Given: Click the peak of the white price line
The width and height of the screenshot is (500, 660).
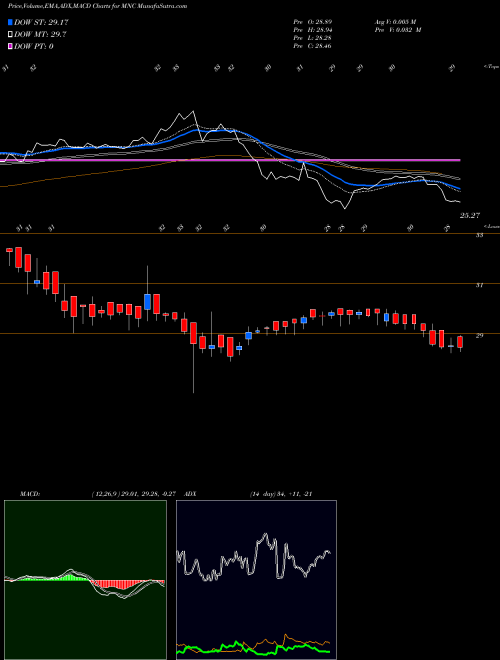Looking at the screenshot, I should (x=193, y=111).
